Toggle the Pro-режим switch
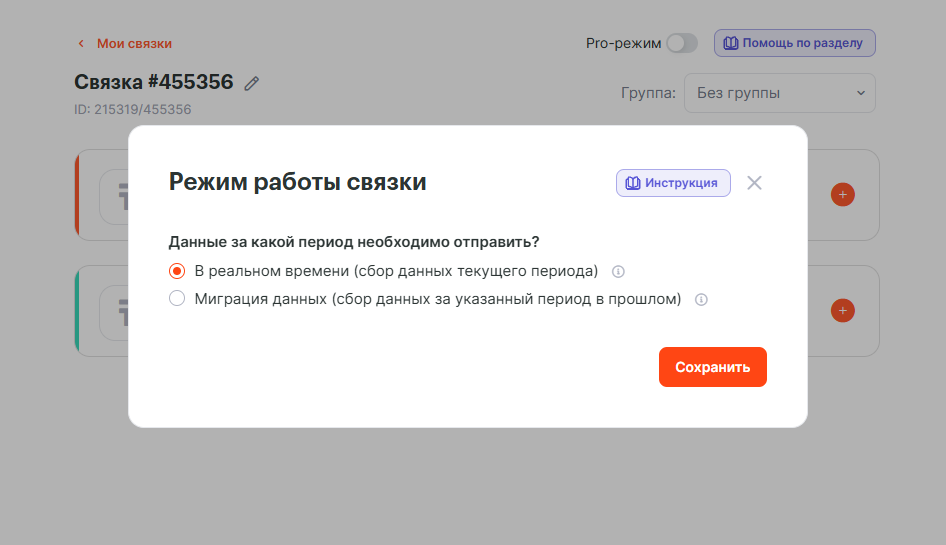946x545 pixels. pyautogui.click(x=681, y=43)
